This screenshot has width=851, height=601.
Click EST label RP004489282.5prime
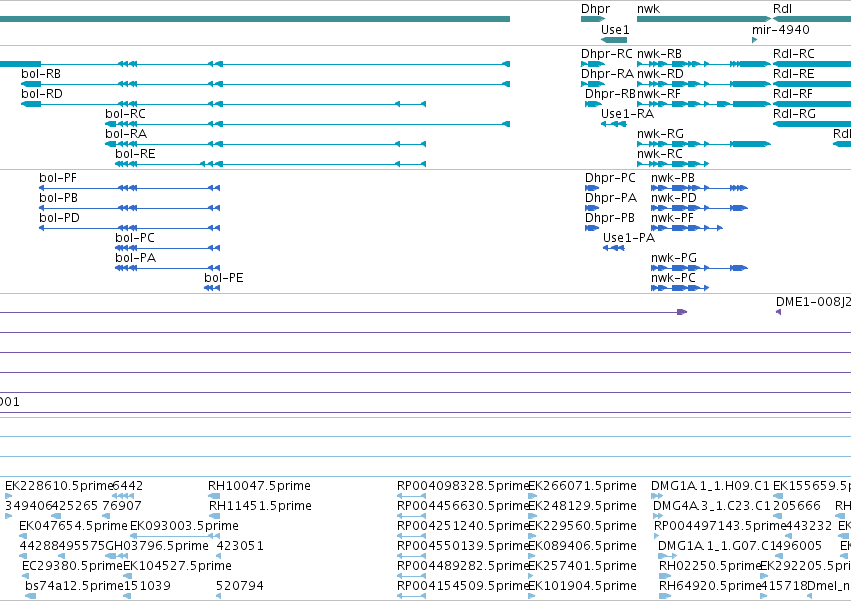pos(463,566)
